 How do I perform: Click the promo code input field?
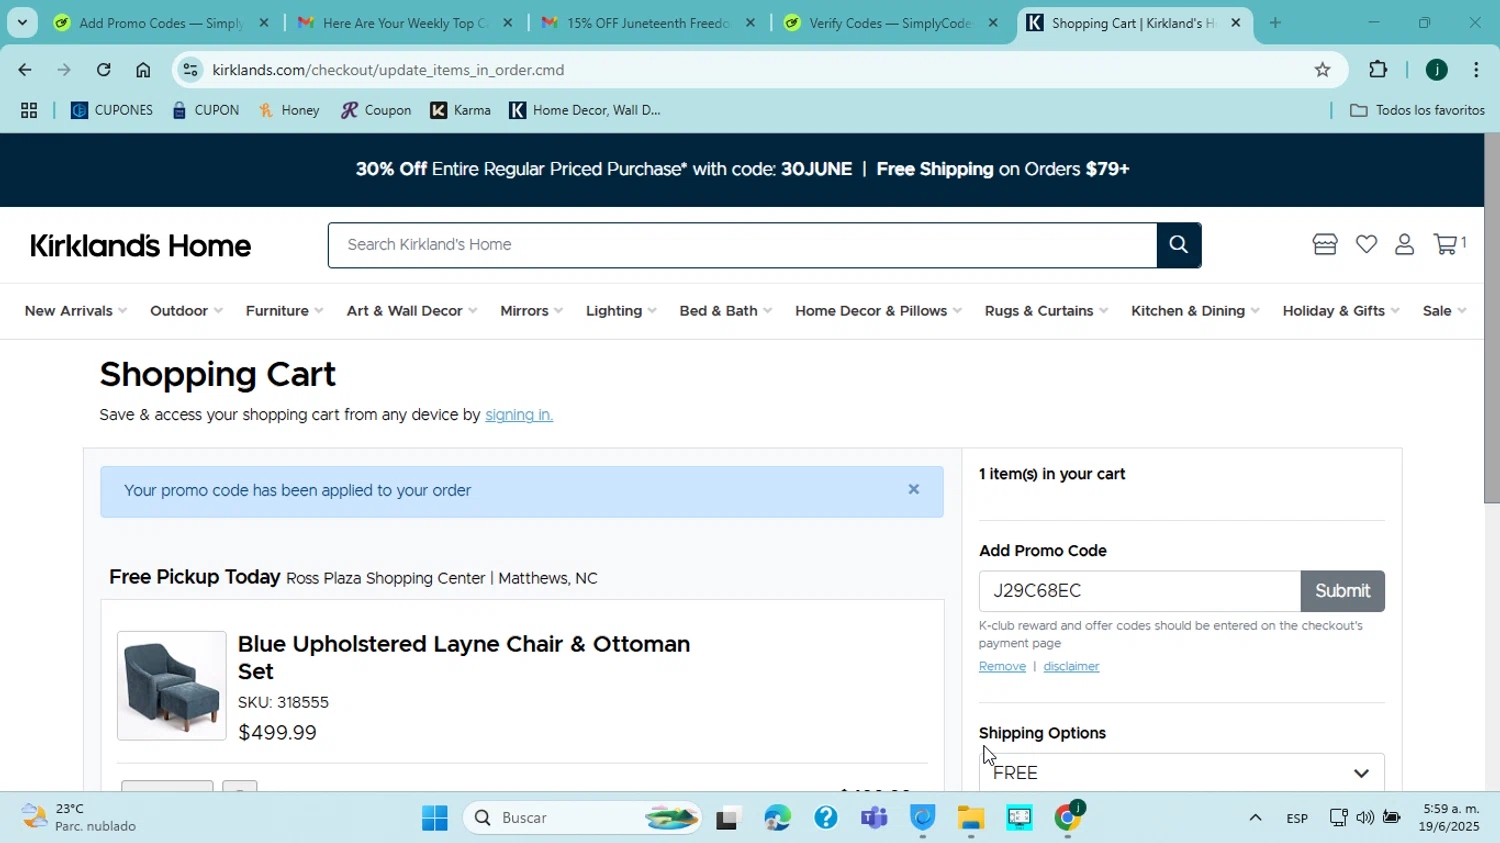tap(1139, 591)
